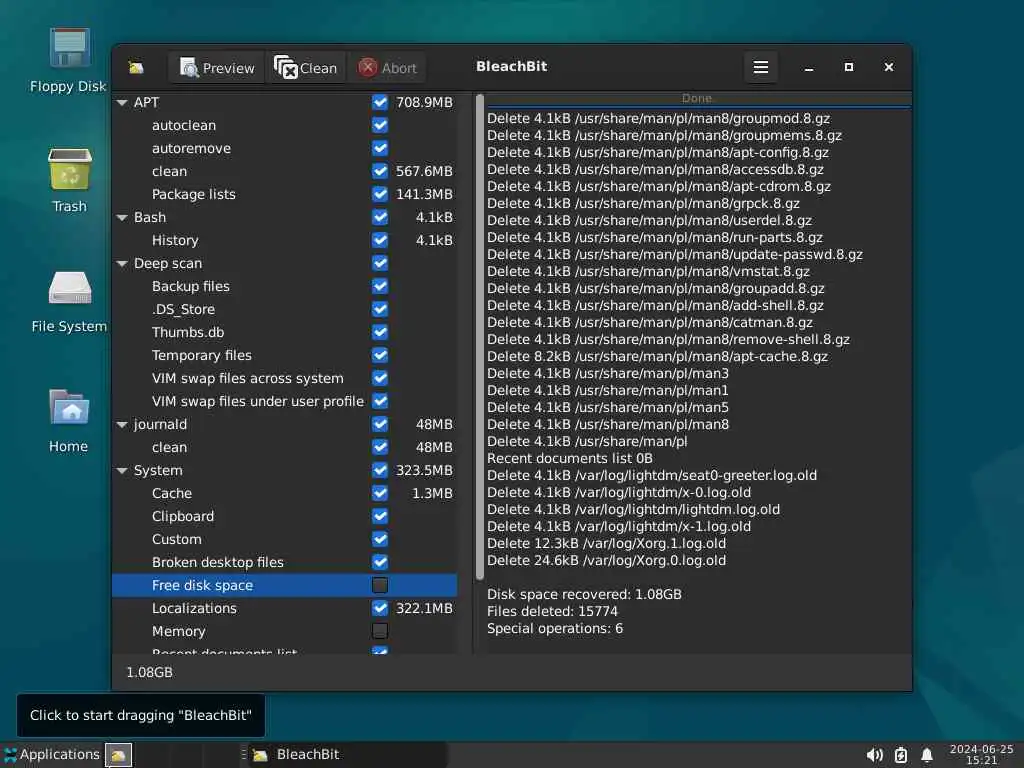The height and width of the screenshot is (768, 1024).
Task: Enable the Memory checkbox
Action: click(x=380, y=631)
